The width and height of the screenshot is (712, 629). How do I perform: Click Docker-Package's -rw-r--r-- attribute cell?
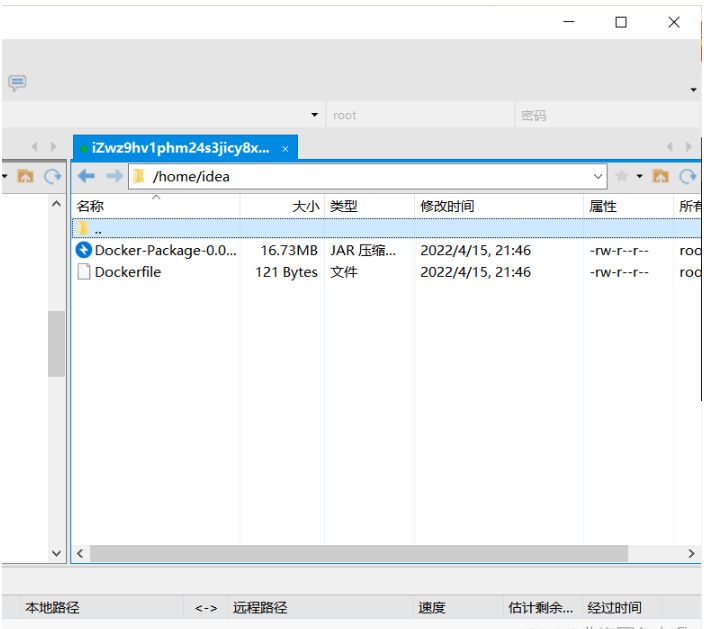tap(619, 250)
